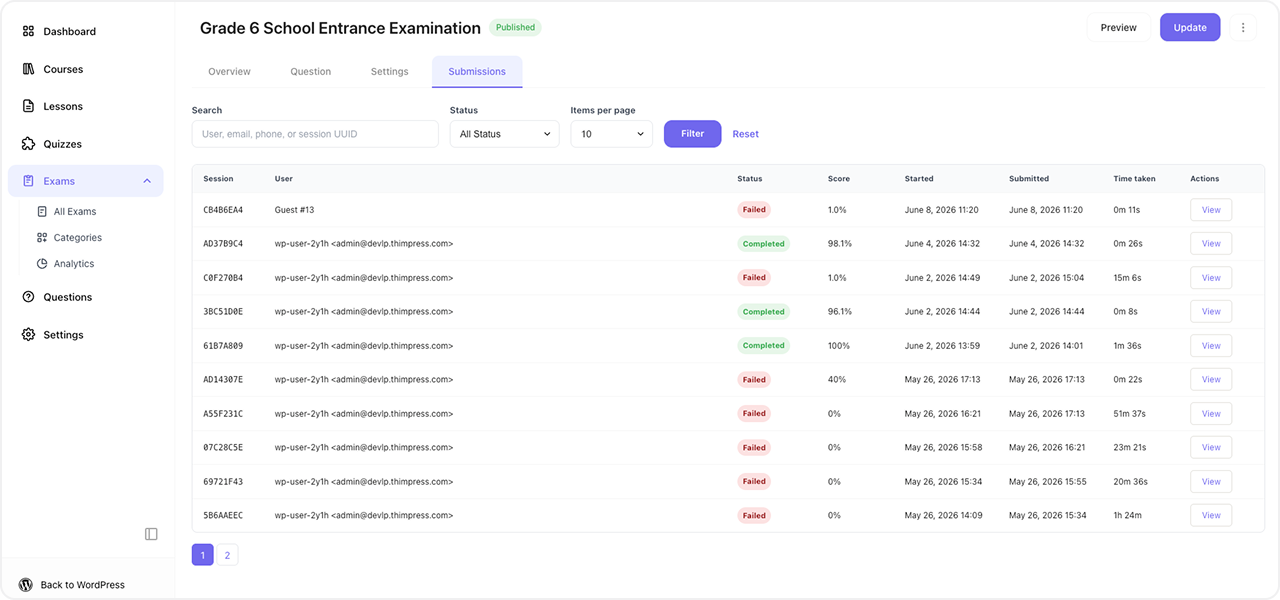Open the Items per page dropdown
The image size is (1280, 600).
(612, 134)
